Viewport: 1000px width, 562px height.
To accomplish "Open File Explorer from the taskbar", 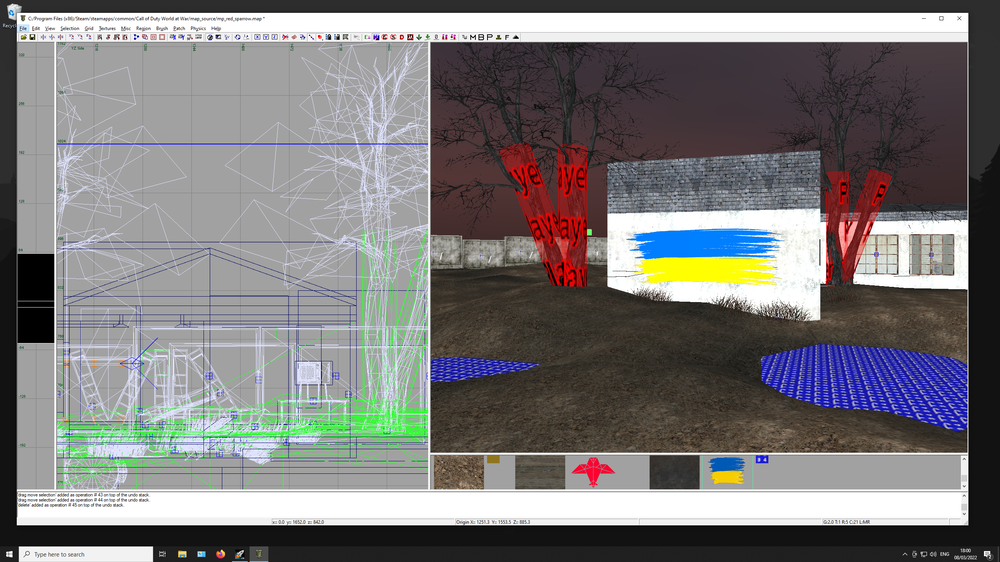I will click(182, 554).
